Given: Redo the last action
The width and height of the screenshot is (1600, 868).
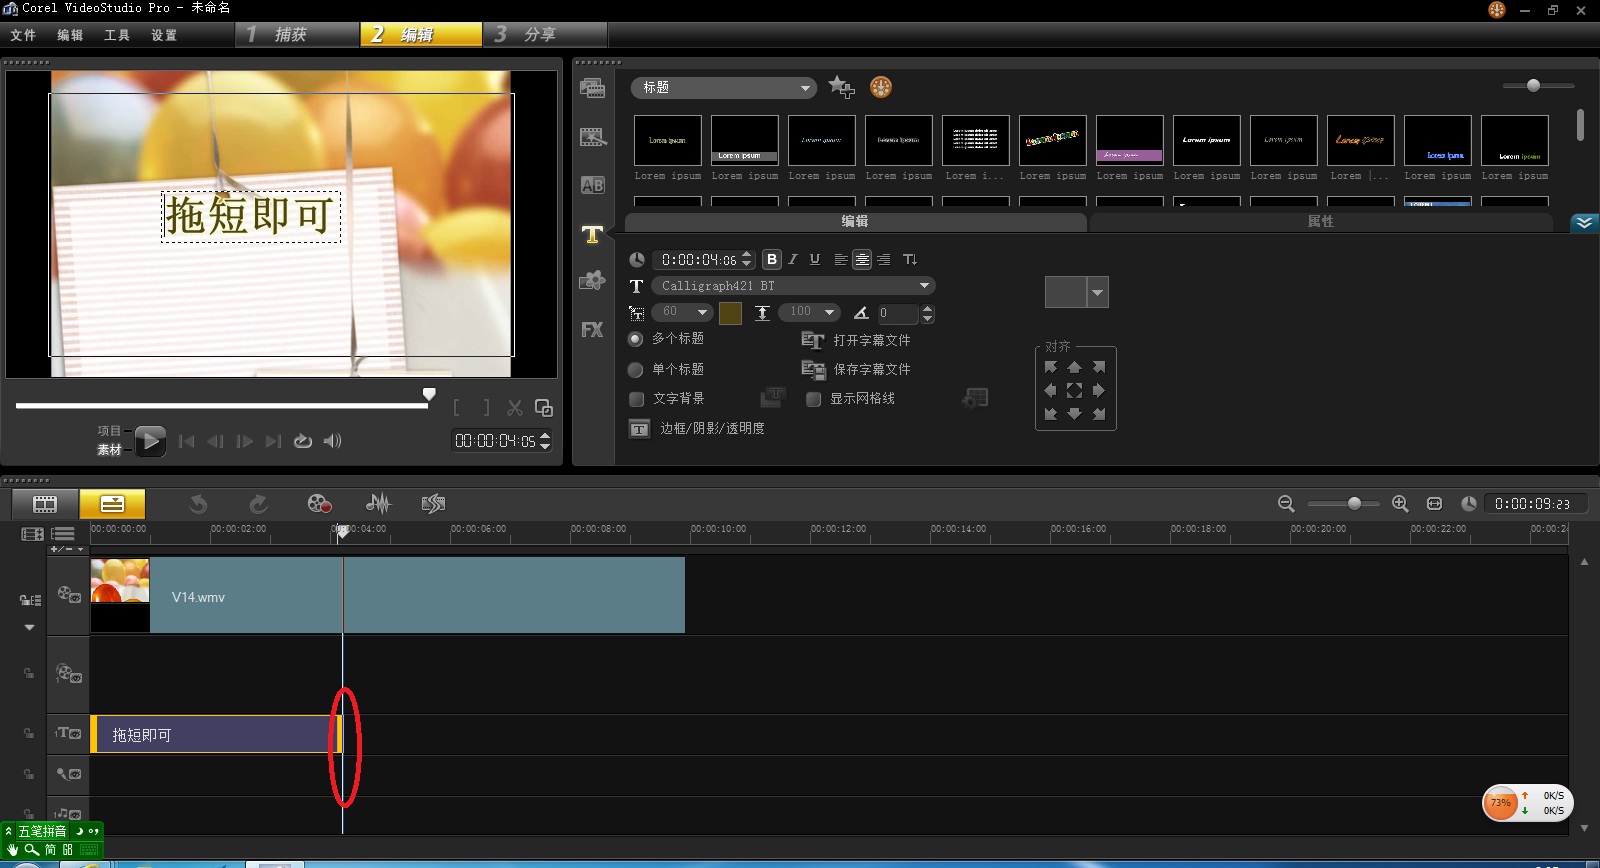Looking at the screenshot, I should point(258,504).
